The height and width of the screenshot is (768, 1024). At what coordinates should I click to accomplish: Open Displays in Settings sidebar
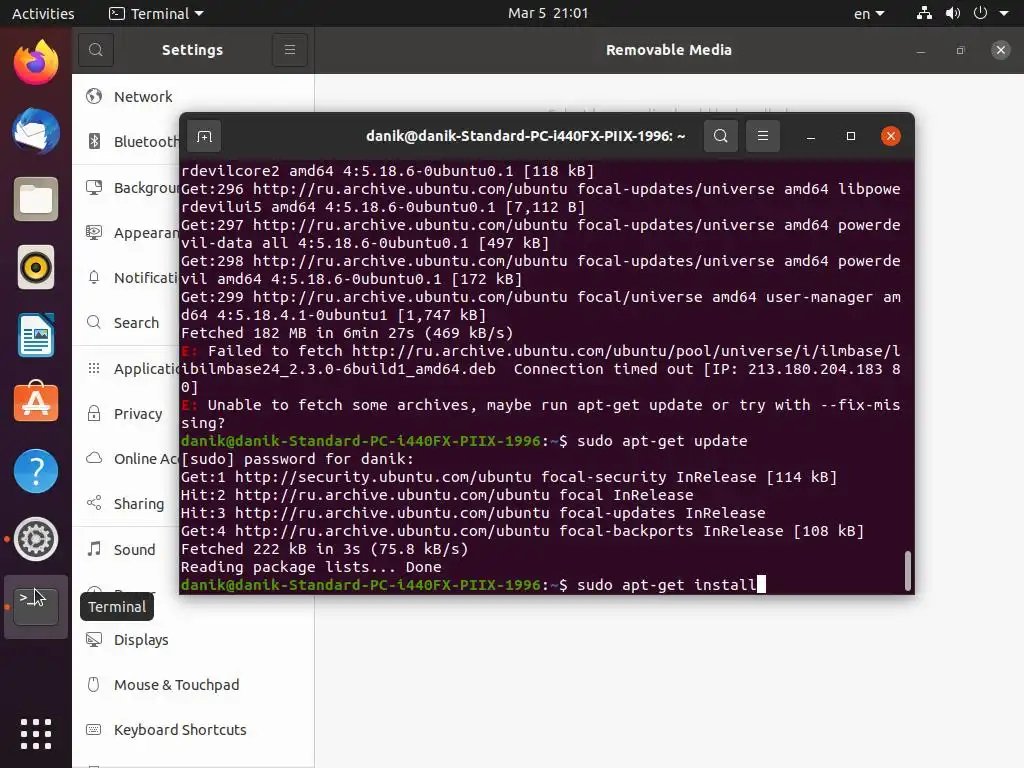(193, 639)
